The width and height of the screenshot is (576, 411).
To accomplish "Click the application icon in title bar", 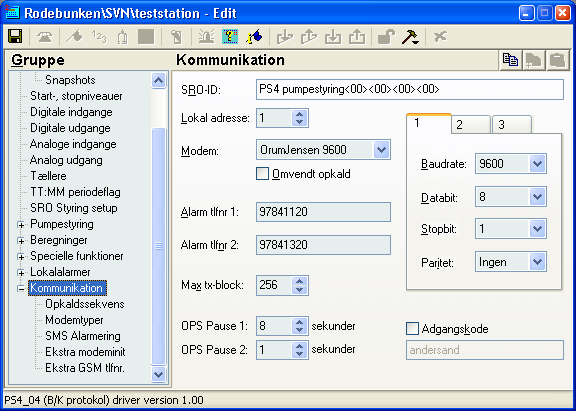I will (12, 13).
